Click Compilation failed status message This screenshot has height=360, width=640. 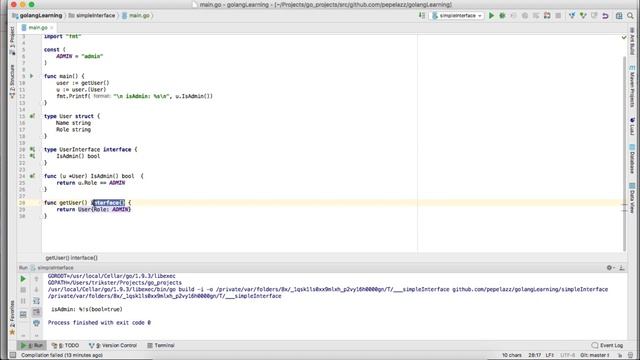(62, 355)
